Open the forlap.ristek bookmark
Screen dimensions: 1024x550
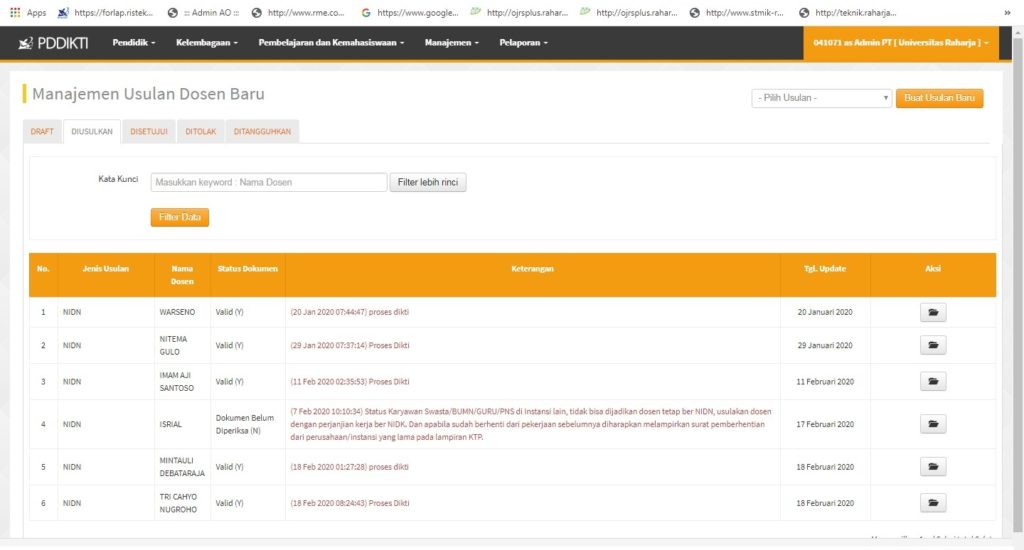(x=105, y=12)
